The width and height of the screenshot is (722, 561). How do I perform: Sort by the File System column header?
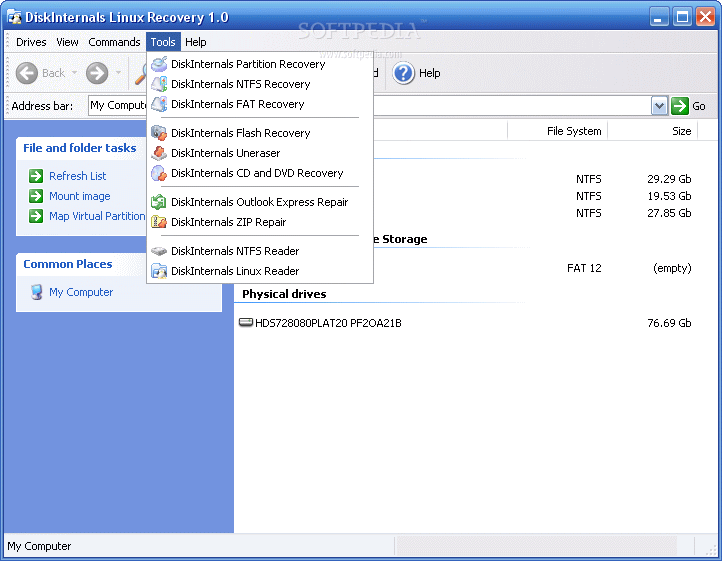click(558, 131)
